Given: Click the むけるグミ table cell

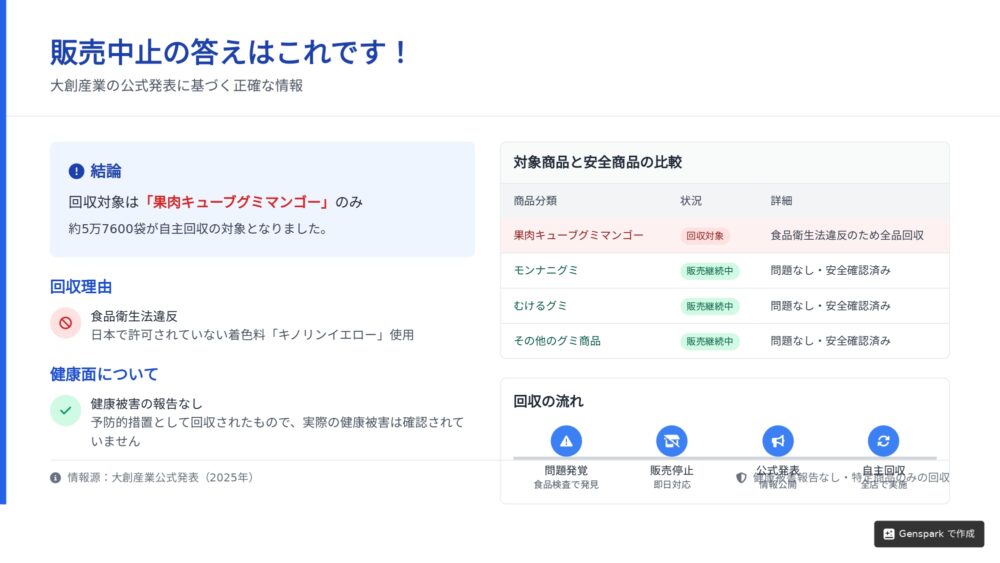Looking at the screenshot, I should [540, 305].
